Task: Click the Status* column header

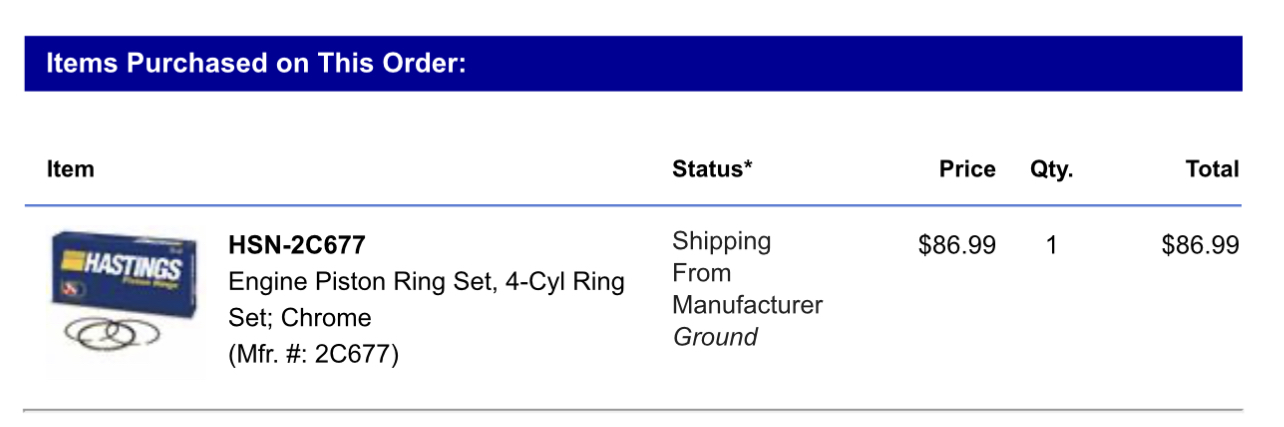Action: pos(712,169)
